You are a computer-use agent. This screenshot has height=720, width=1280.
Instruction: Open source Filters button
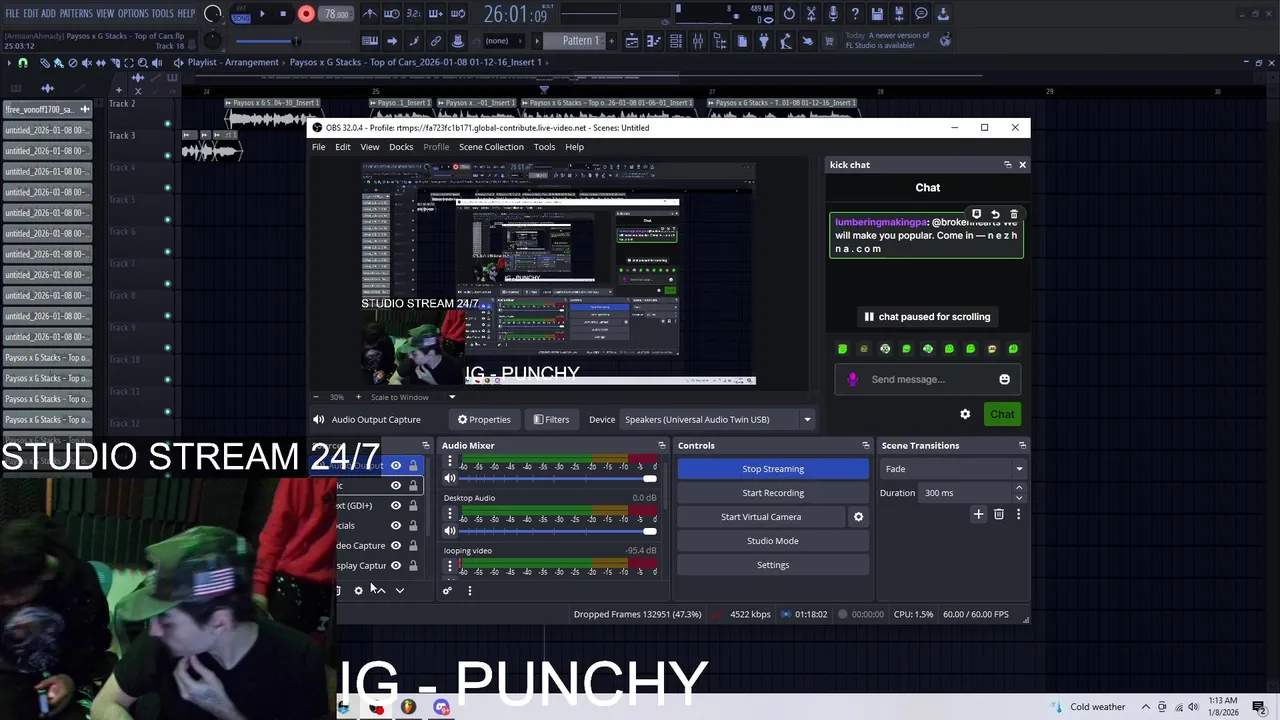(551, 420)
